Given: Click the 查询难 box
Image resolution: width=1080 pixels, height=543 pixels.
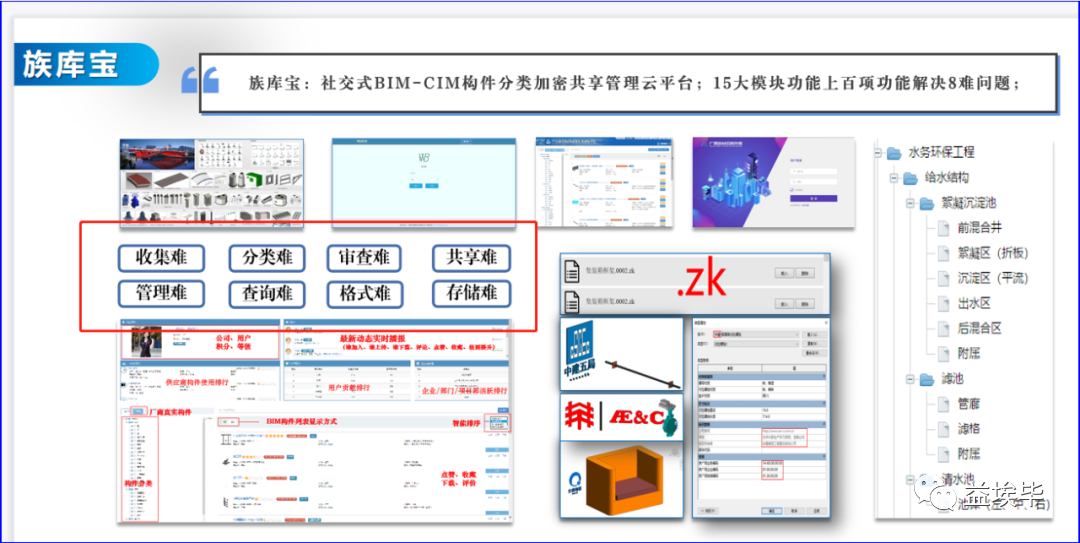Looking at the screenshot, I should pos(267,294).
